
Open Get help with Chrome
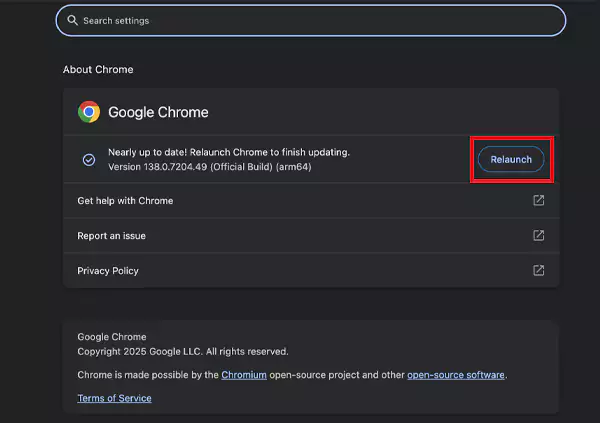coord(311,201)
